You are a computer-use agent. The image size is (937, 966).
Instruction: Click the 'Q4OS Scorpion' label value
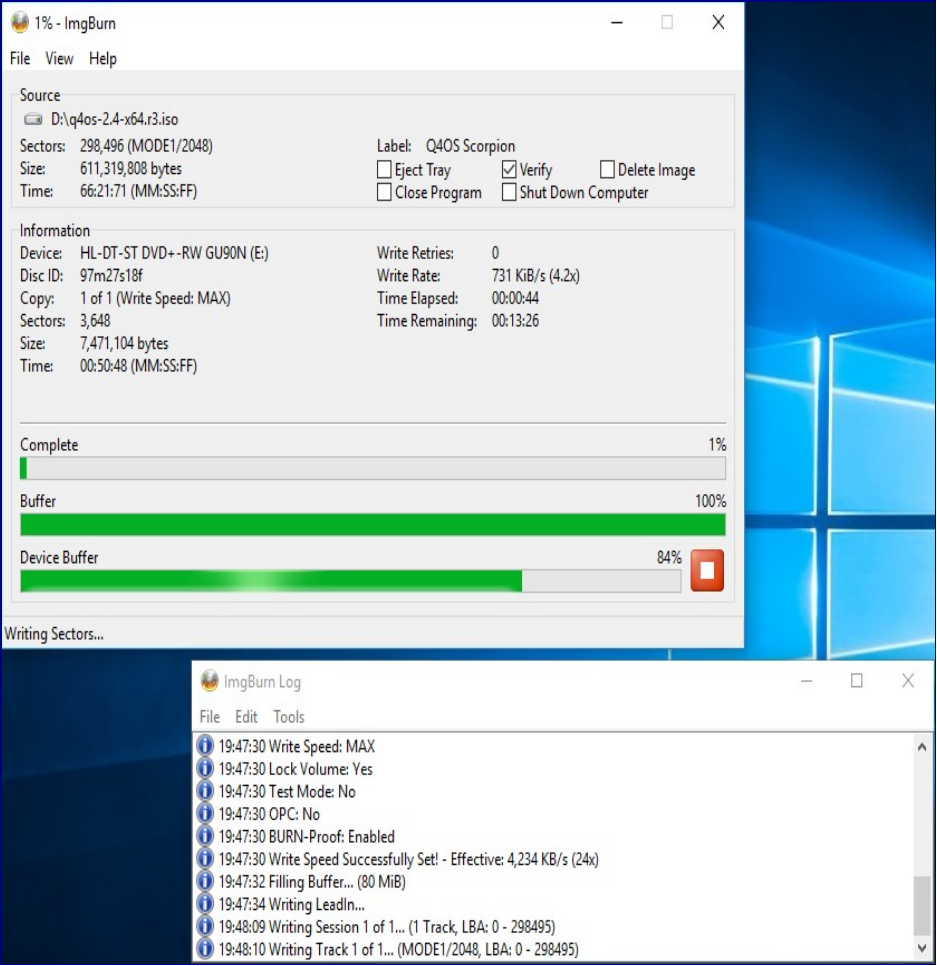(x=470, y=146)
